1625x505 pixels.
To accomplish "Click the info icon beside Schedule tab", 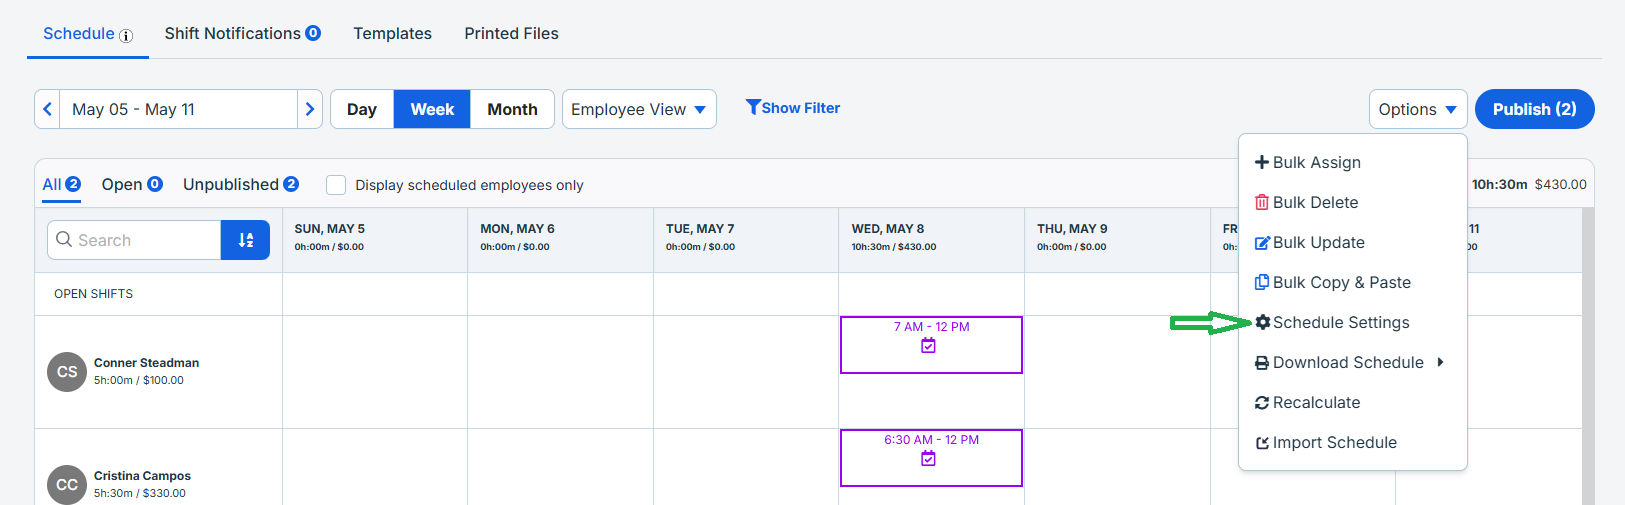I will tap(126, 36).
